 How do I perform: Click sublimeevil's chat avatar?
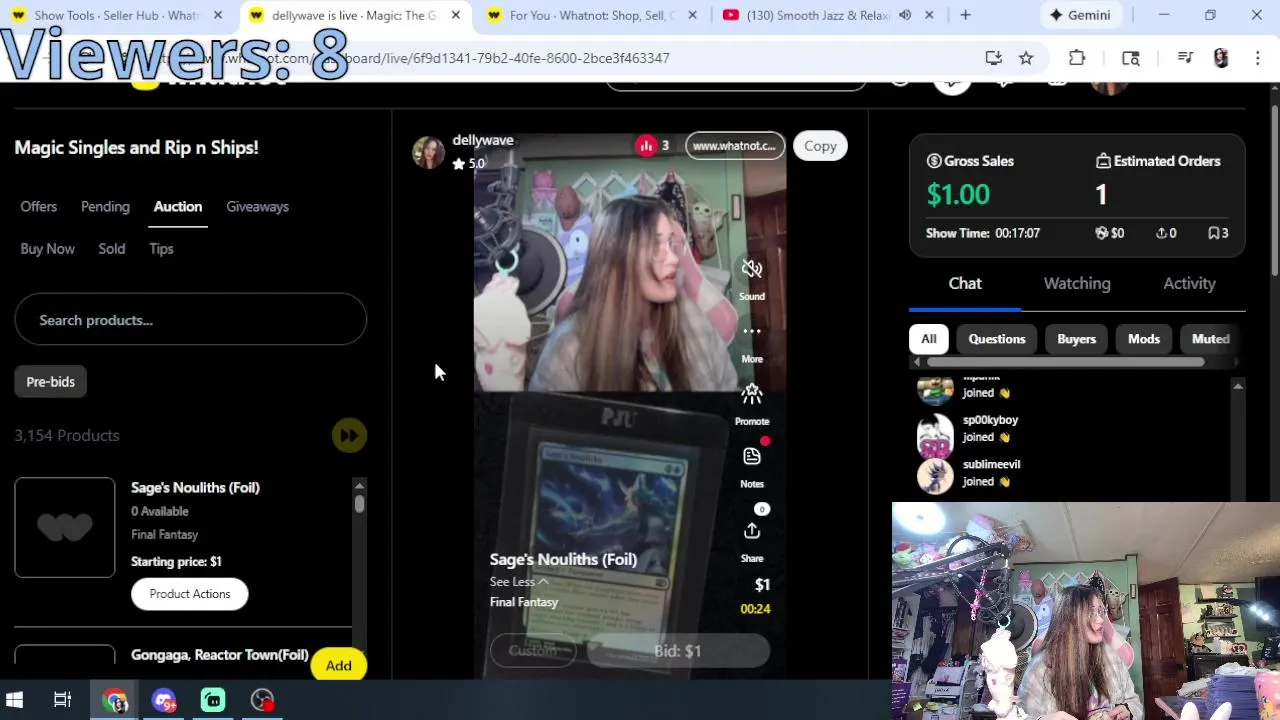point(935,476)
